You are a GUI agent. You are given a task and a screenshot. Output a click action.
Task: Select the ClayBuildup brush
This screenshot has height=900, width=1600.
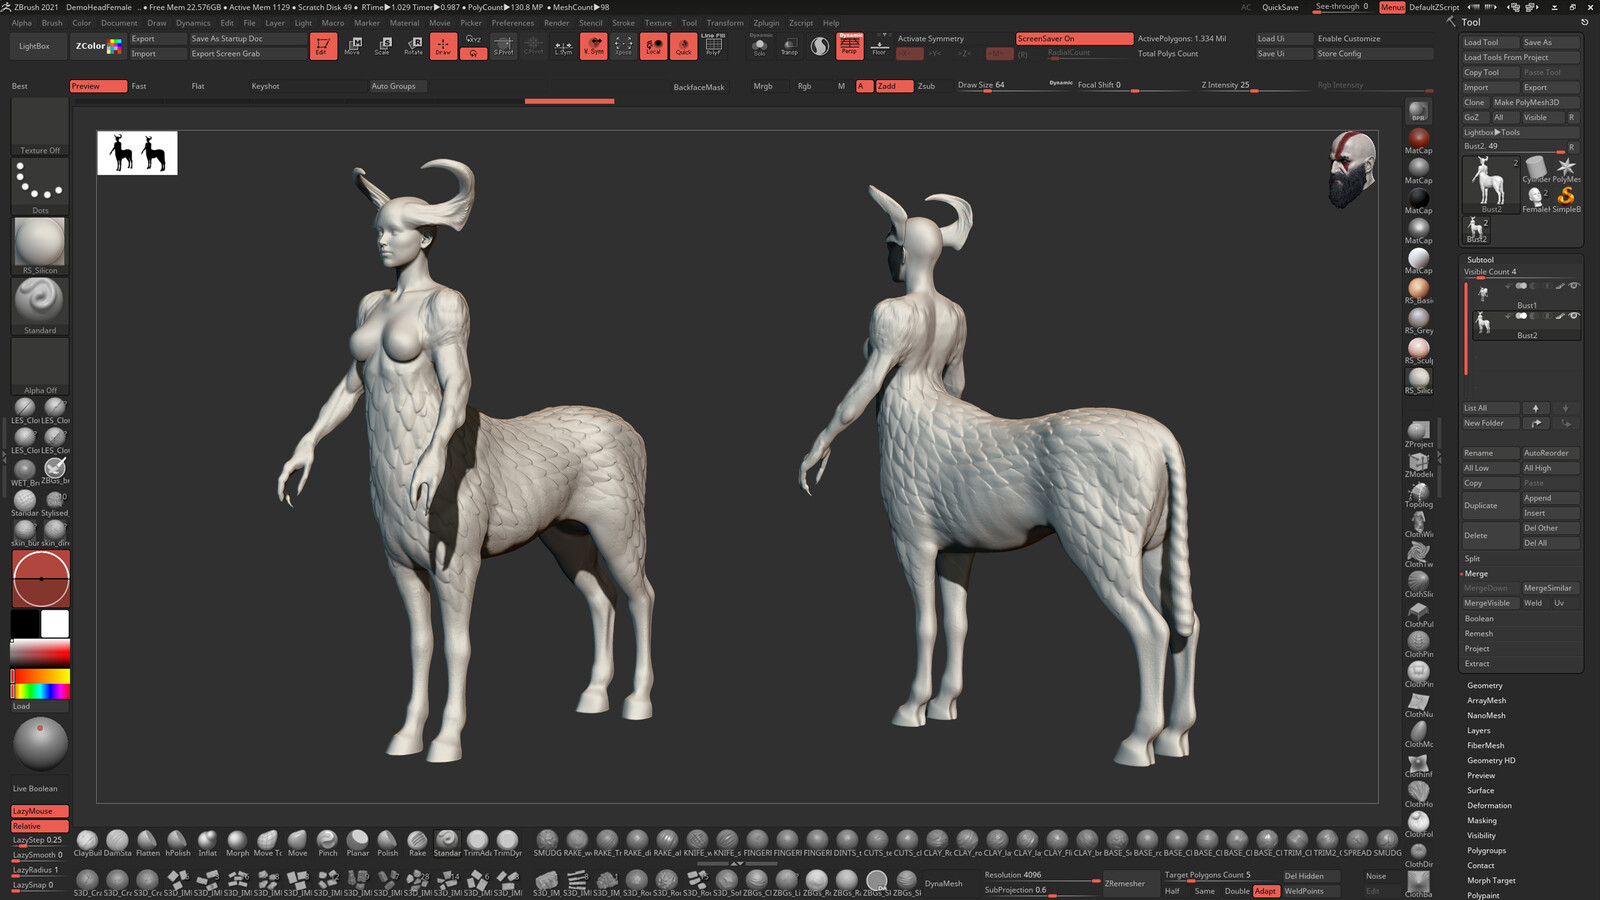[87, 843]
